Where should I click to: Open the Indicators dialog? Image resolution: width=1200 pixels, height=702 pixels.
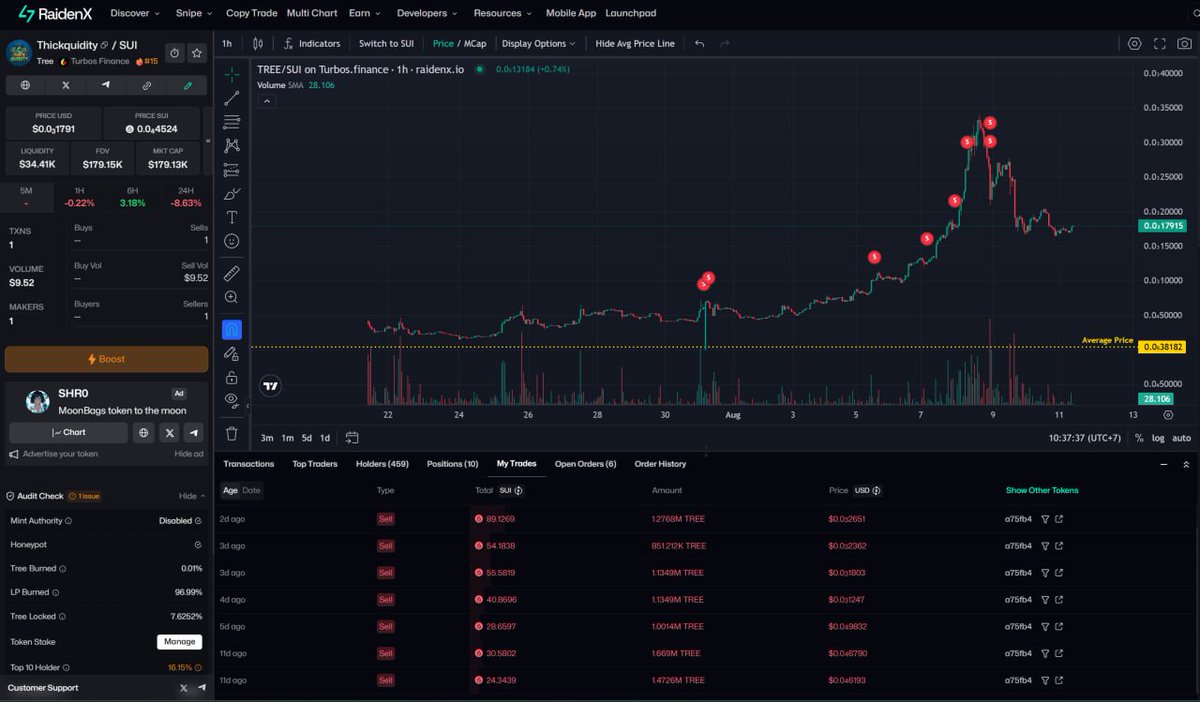coord(312,43)
